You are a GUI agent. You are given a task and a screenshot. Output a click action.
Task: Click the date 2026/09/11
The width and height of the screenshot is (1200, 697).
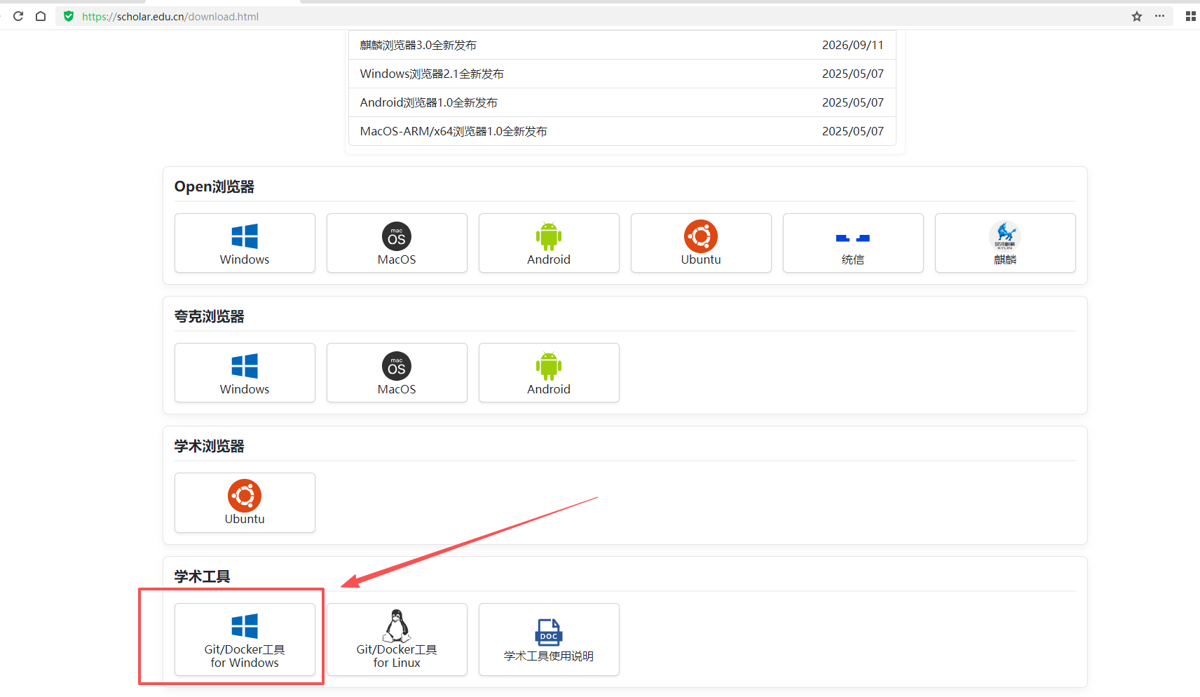pyautogui.click(x=853, y=45)
